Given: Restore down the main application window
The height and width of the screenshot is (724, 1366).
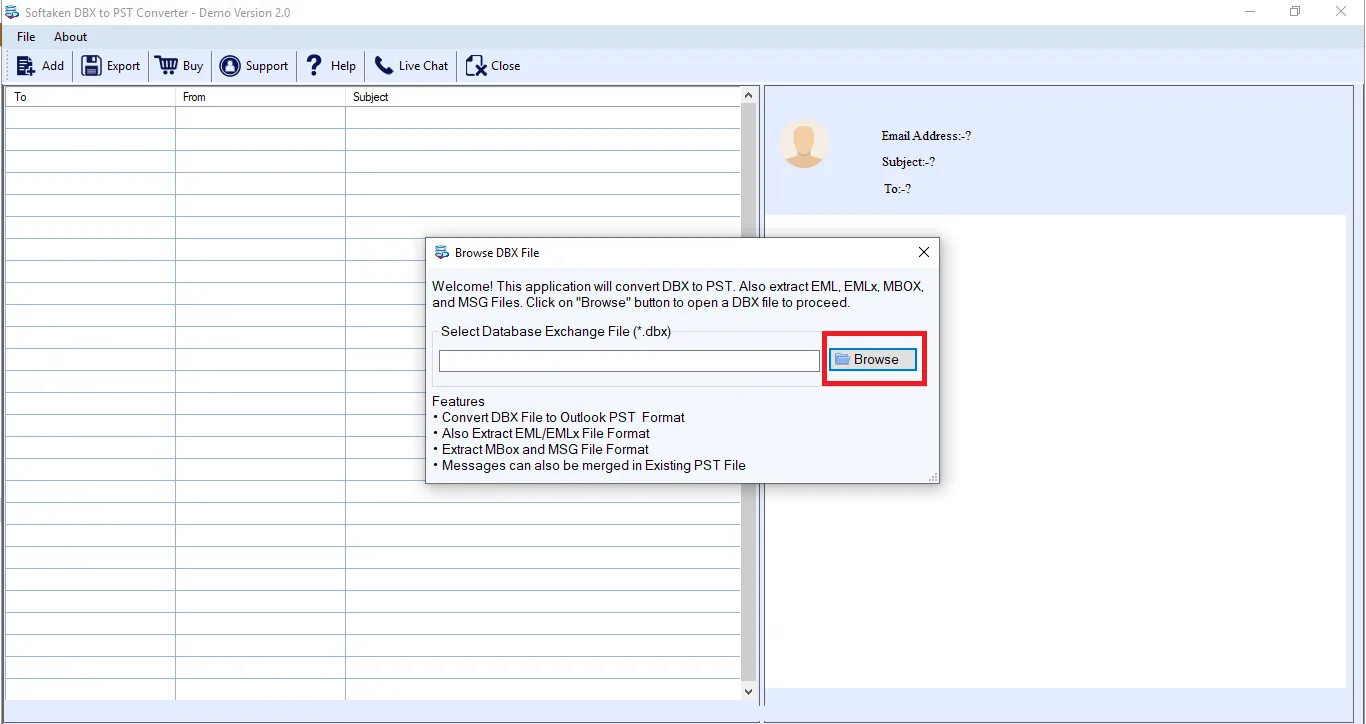Looking at the screenshot, I should [1295, 12].
